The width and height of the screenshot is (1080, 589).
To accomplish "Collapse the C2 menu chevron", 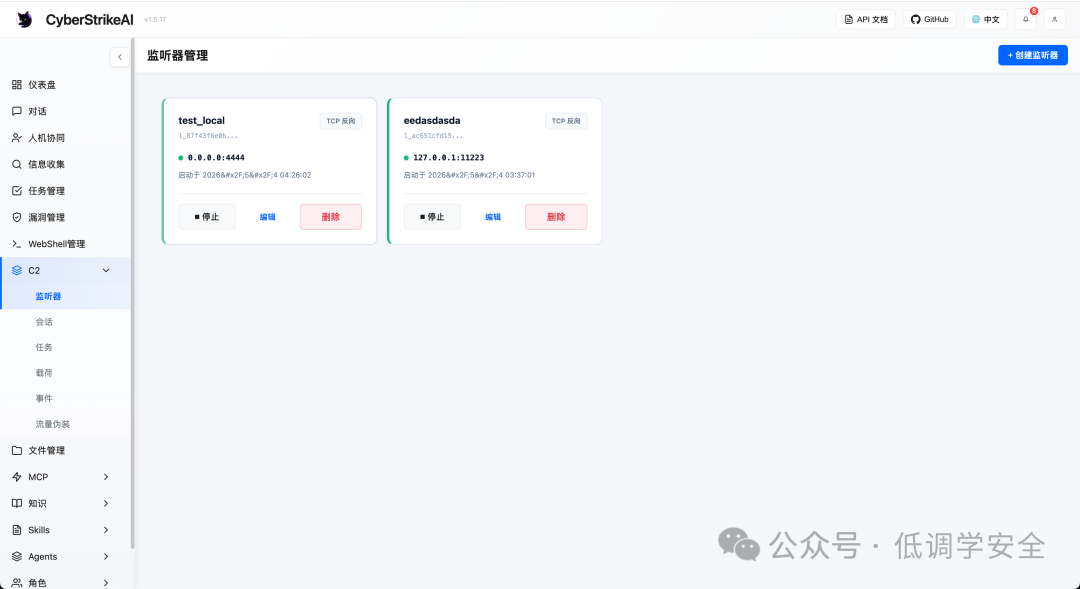I will coord(106,271).
